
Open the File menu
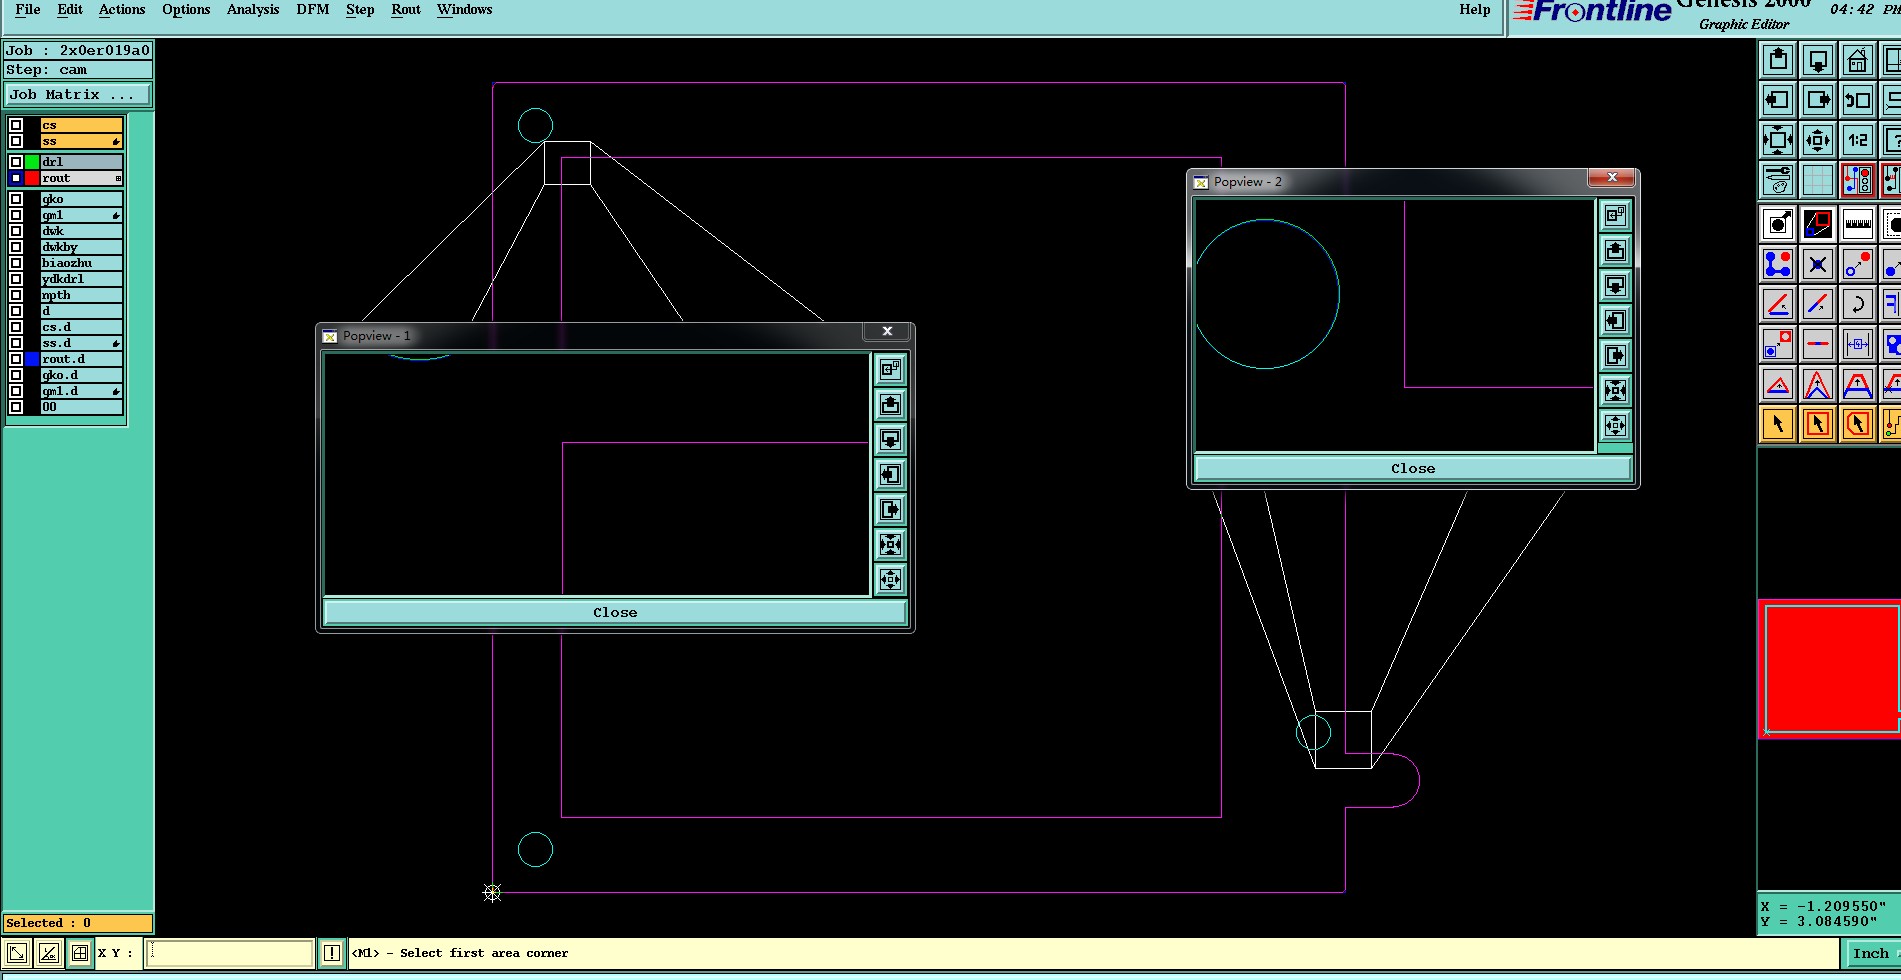(x=28, y=9)
